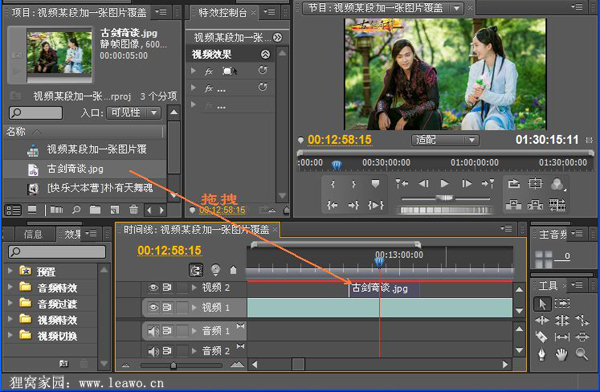Play the program monitor video
Screen dimensions: 600x392
(x=444, y=184)
